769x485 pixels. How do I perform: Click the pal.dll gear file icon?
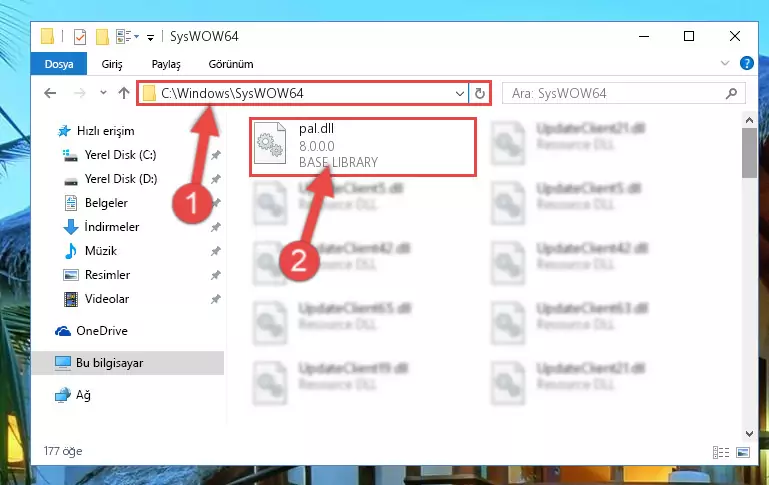(x=270, y=143)
